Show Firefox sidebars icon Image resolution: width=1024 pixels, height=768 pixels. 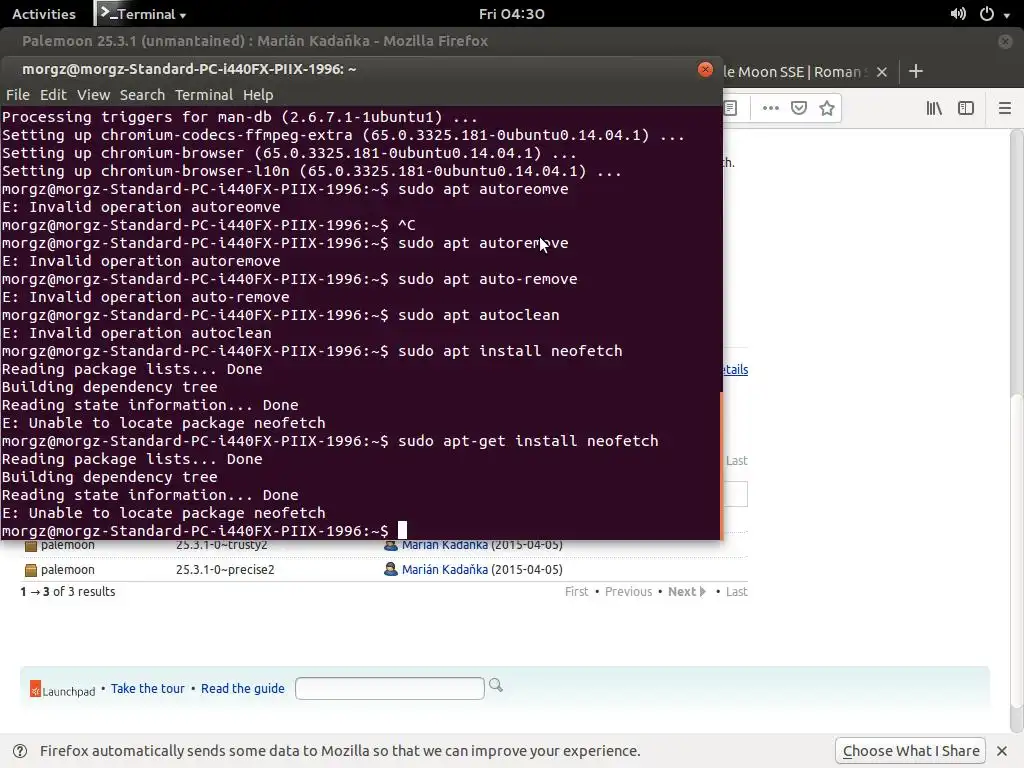(966, 108)
